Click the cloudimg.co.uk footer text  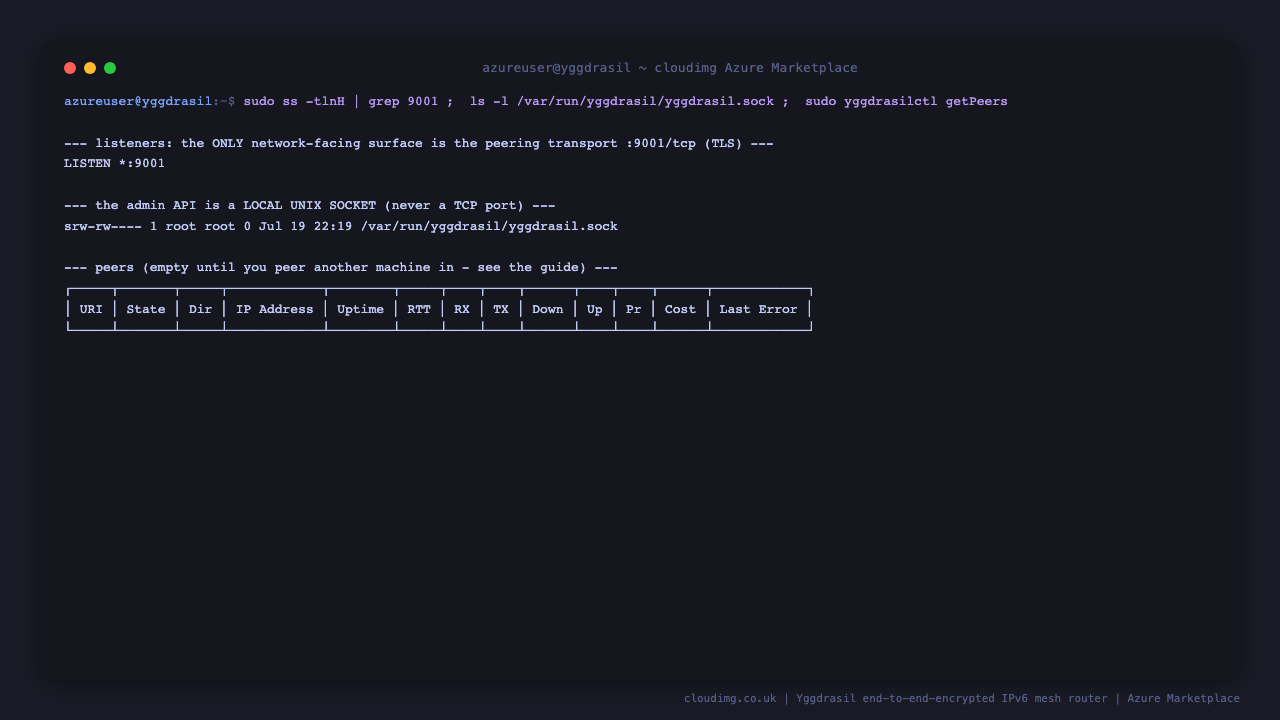(x=730, y=698)
